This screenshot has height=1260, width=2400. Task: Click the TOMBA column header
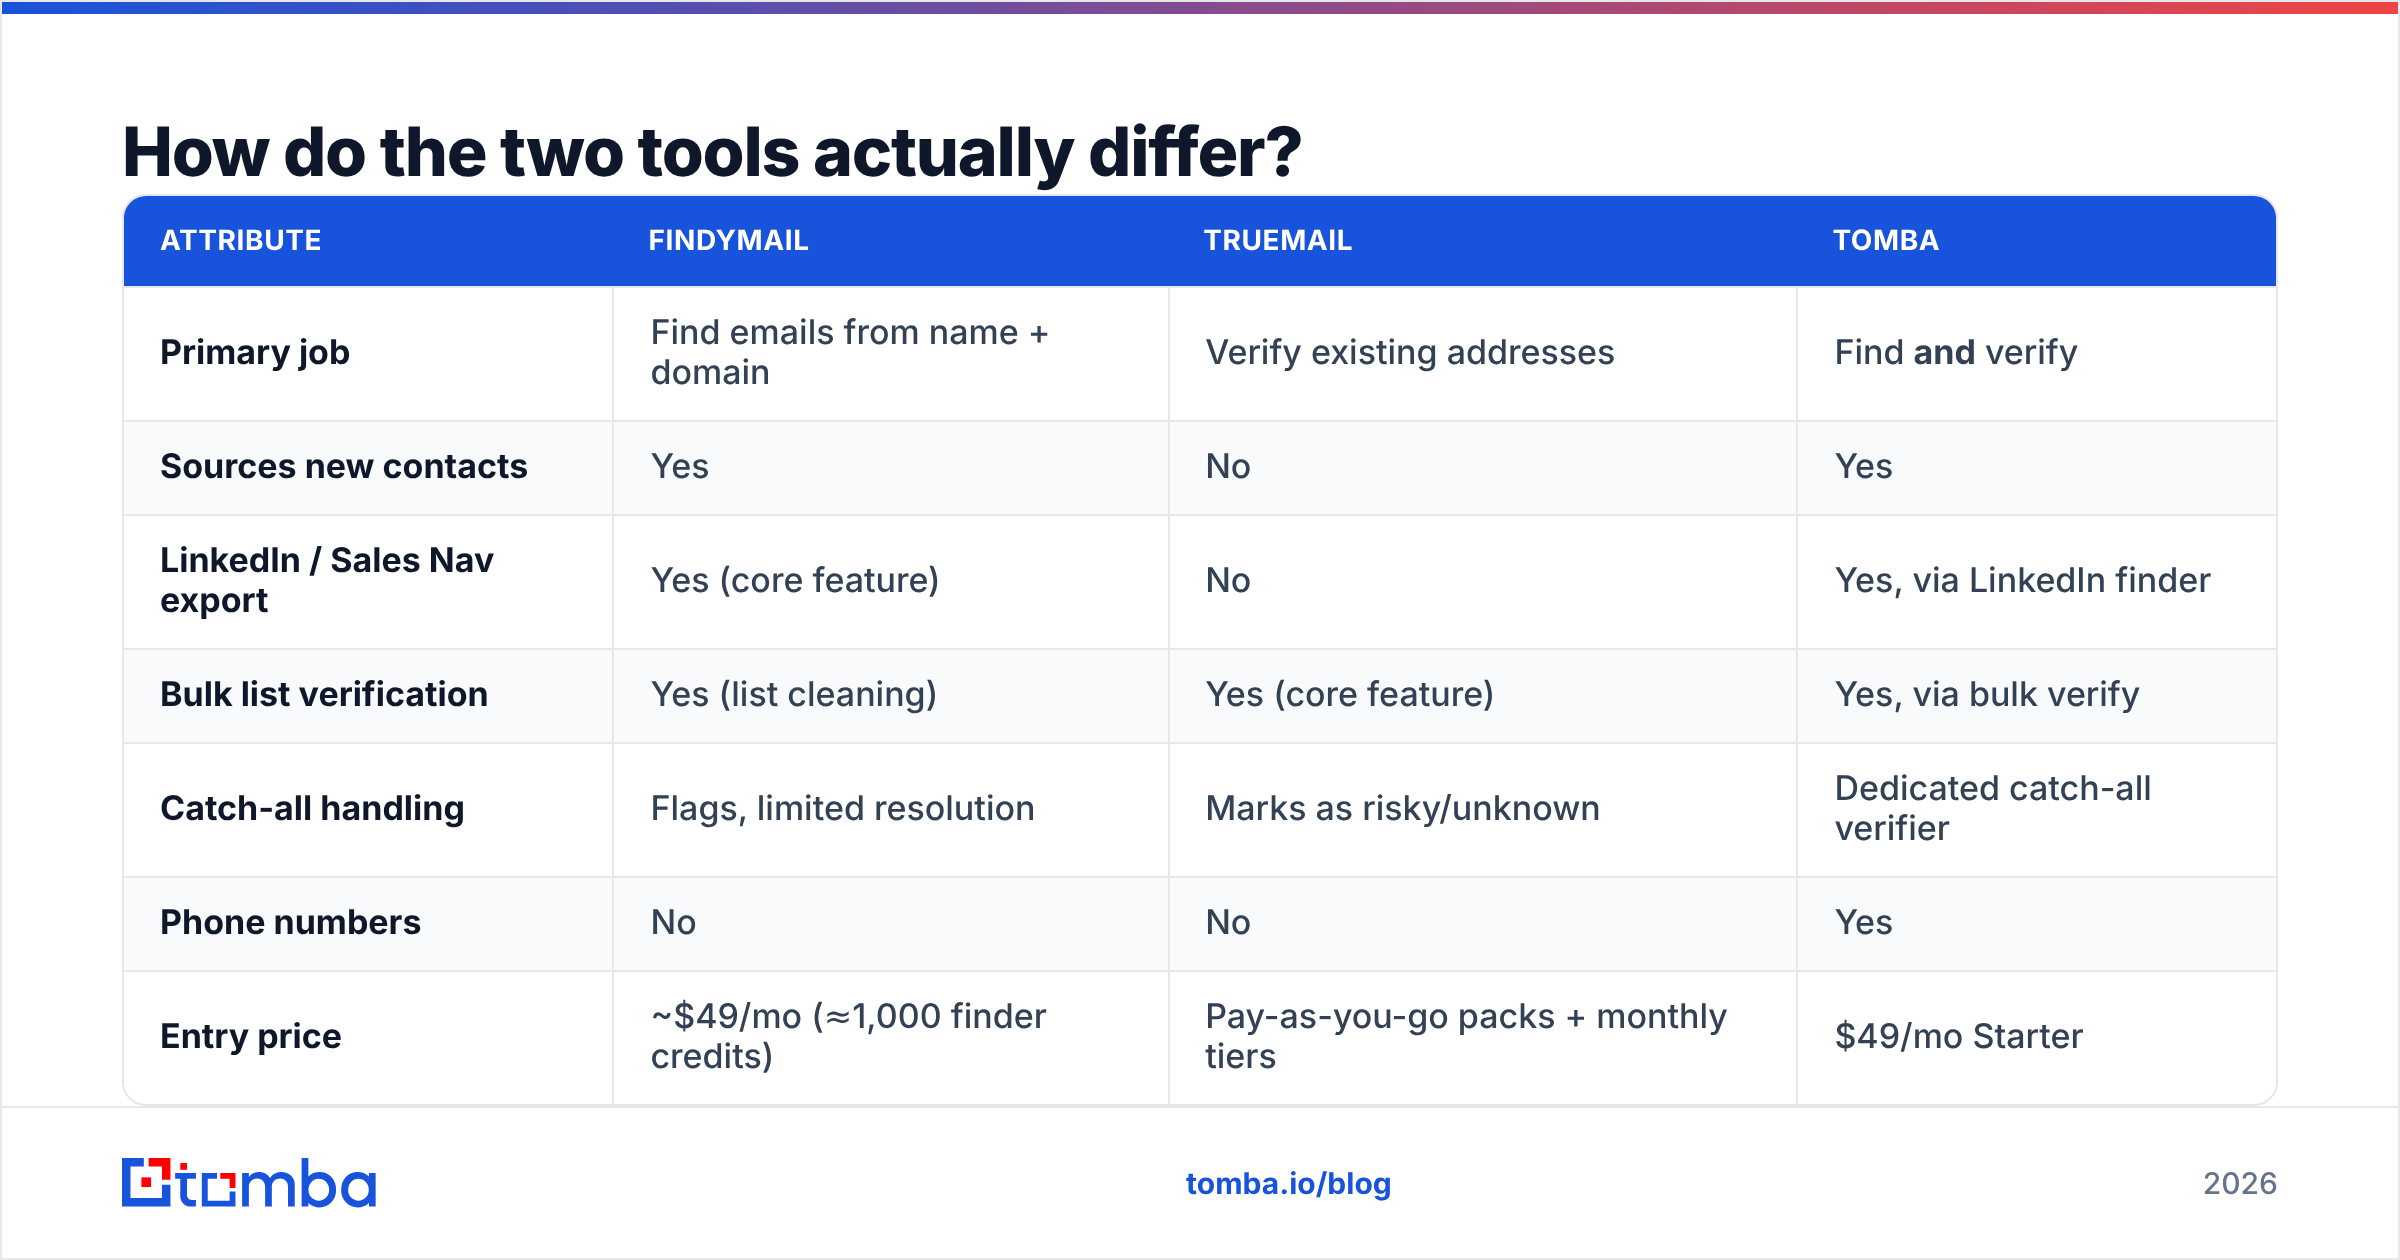click(1885, 241)
